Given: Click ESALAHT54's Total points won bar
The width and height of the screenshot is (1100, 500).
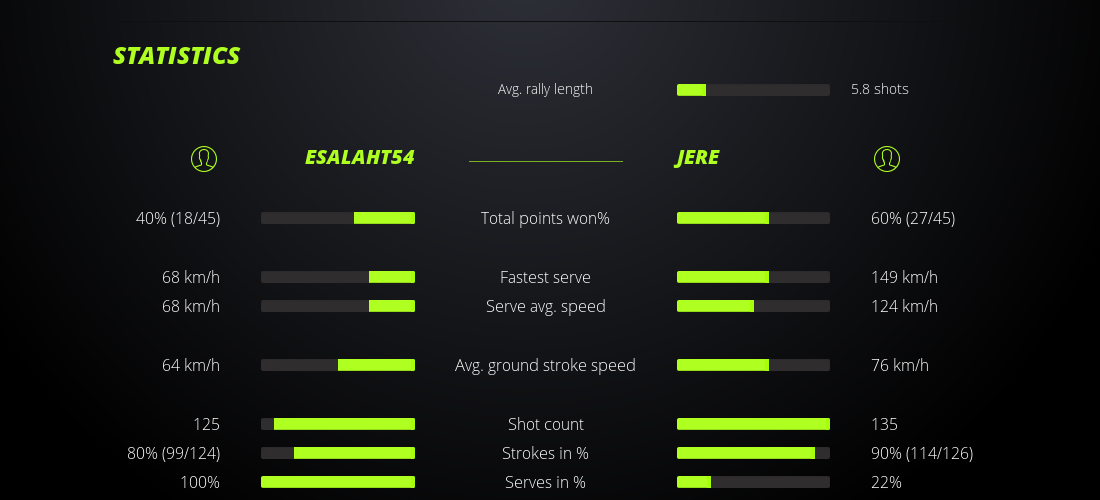Looking at the screenshot, I should coord(338,218).
